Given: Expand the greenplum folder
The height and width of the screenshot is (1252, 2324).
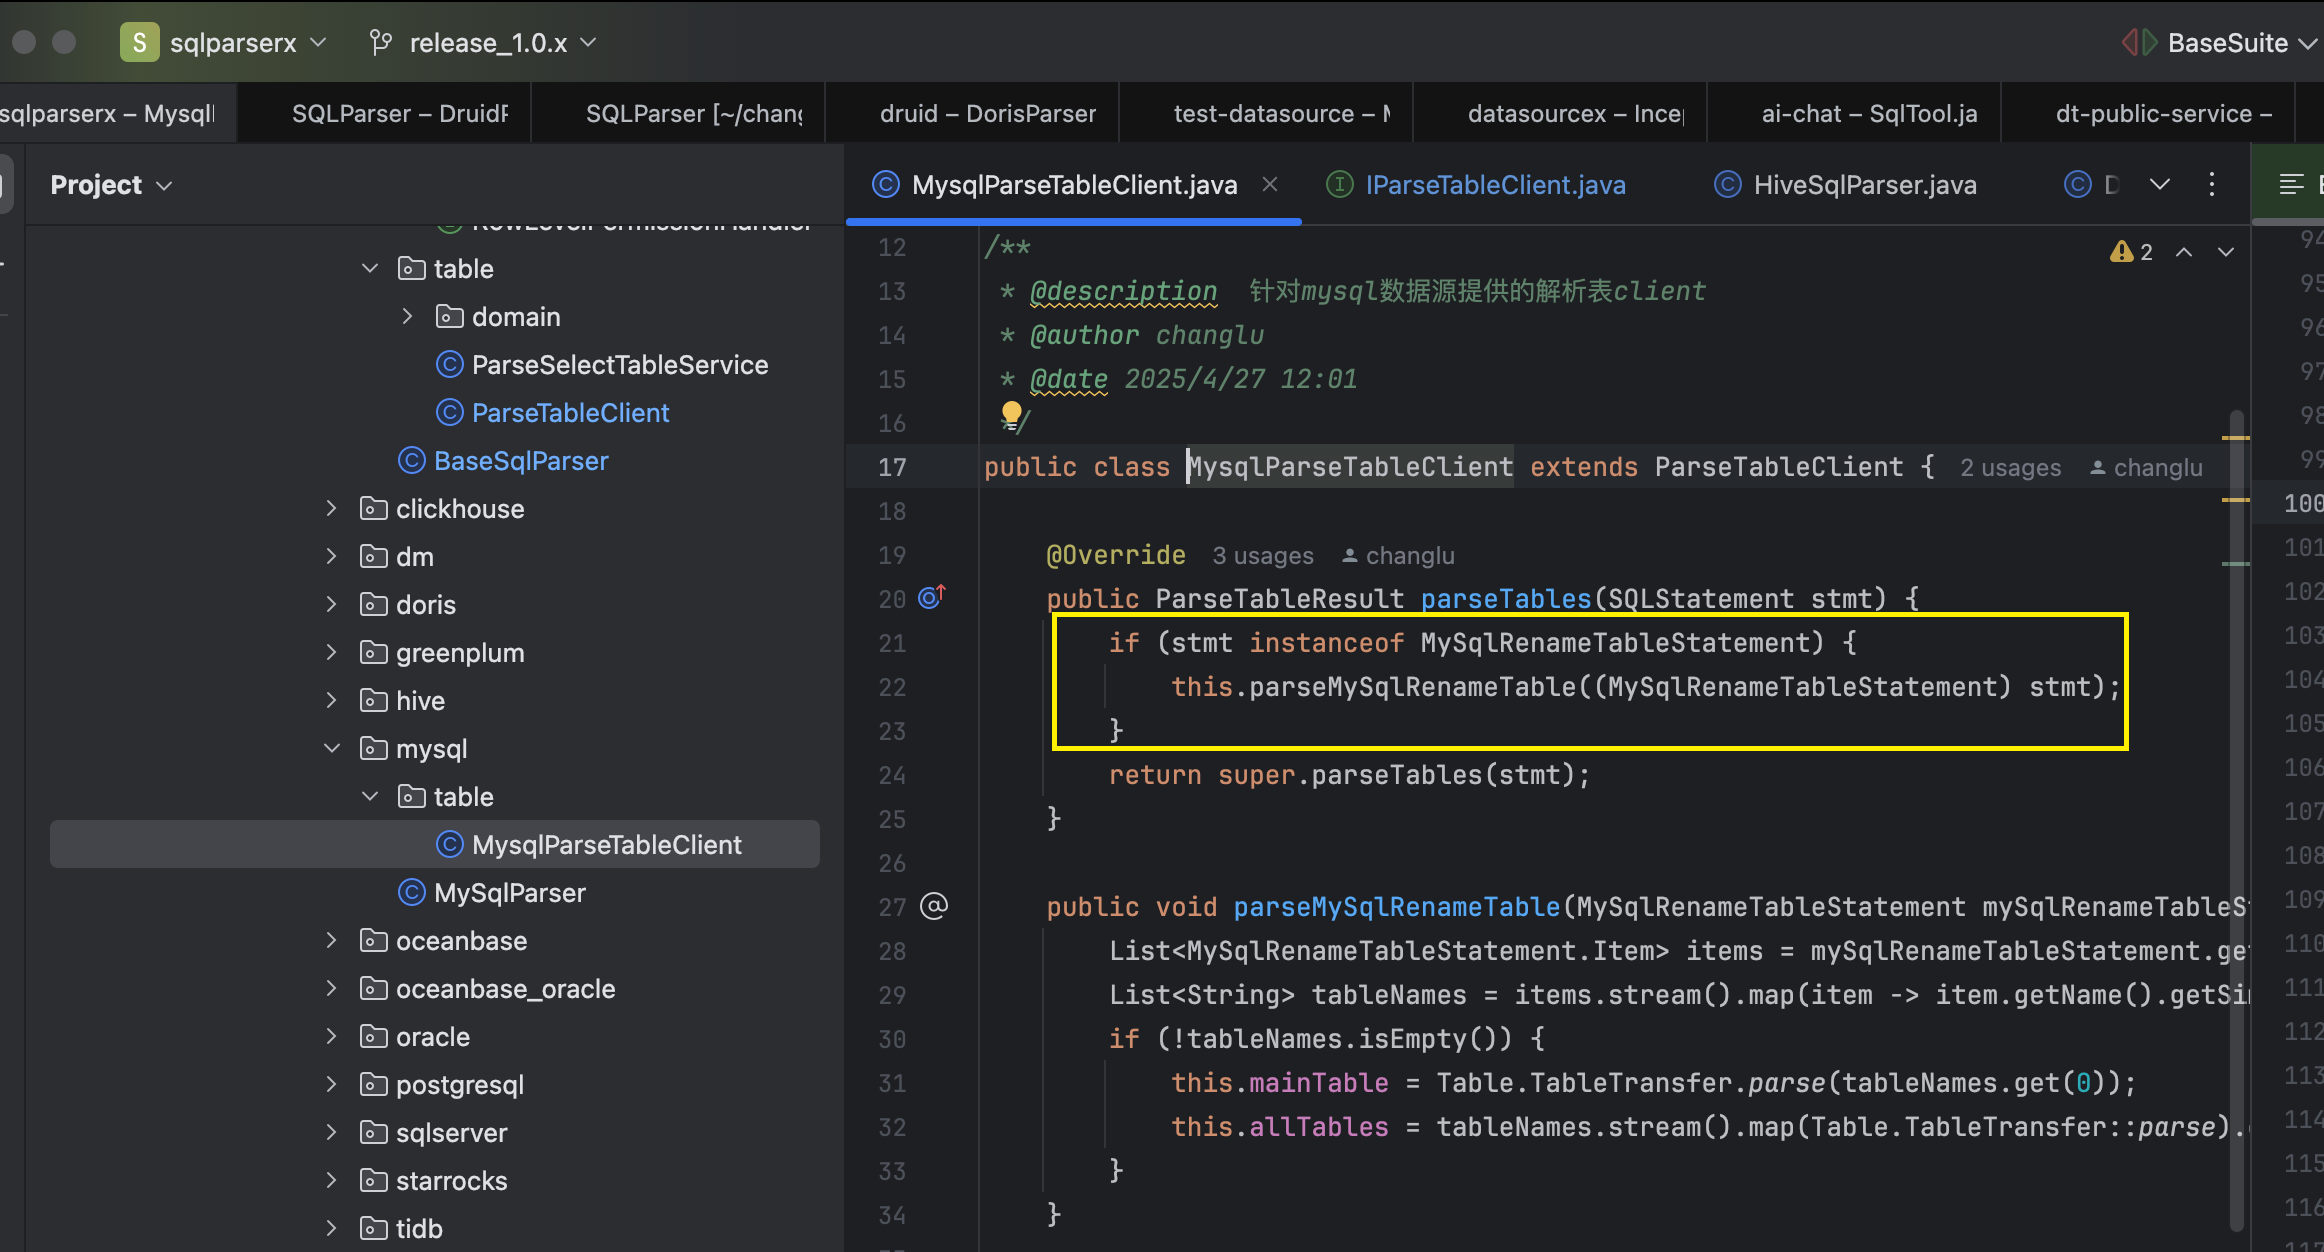Looking at the screenshot, I should pos(331,652).
